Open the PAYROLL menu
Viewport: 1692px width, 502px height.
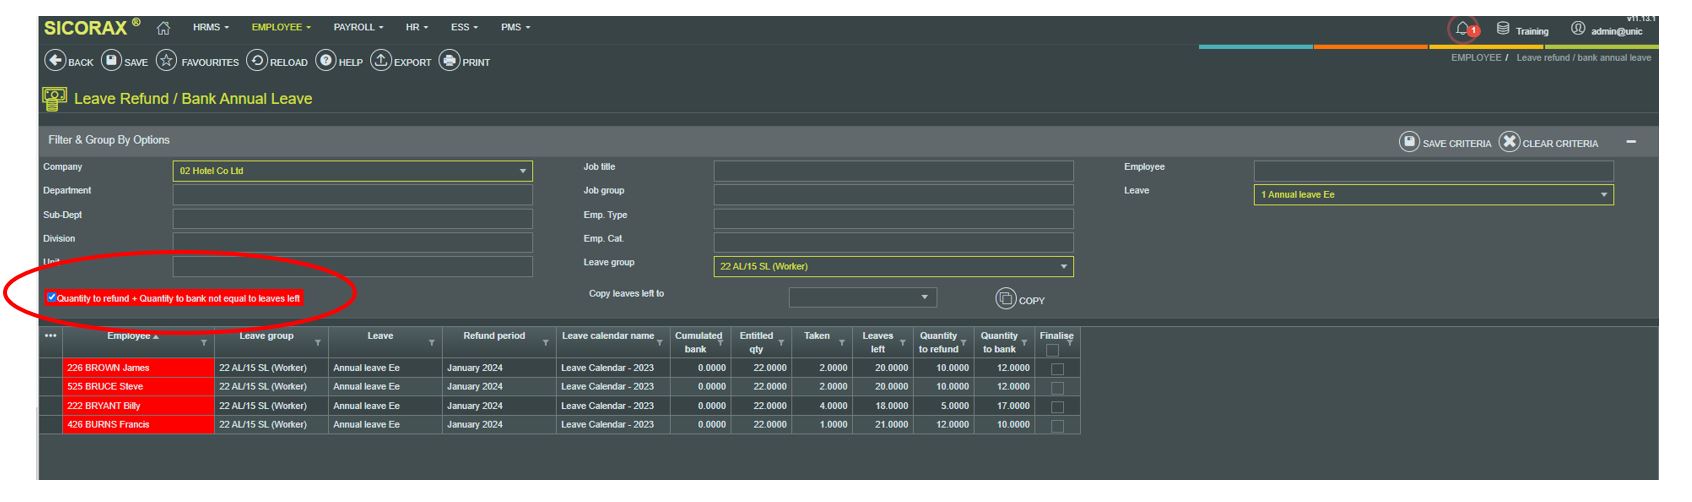click(x=358, y=27)
